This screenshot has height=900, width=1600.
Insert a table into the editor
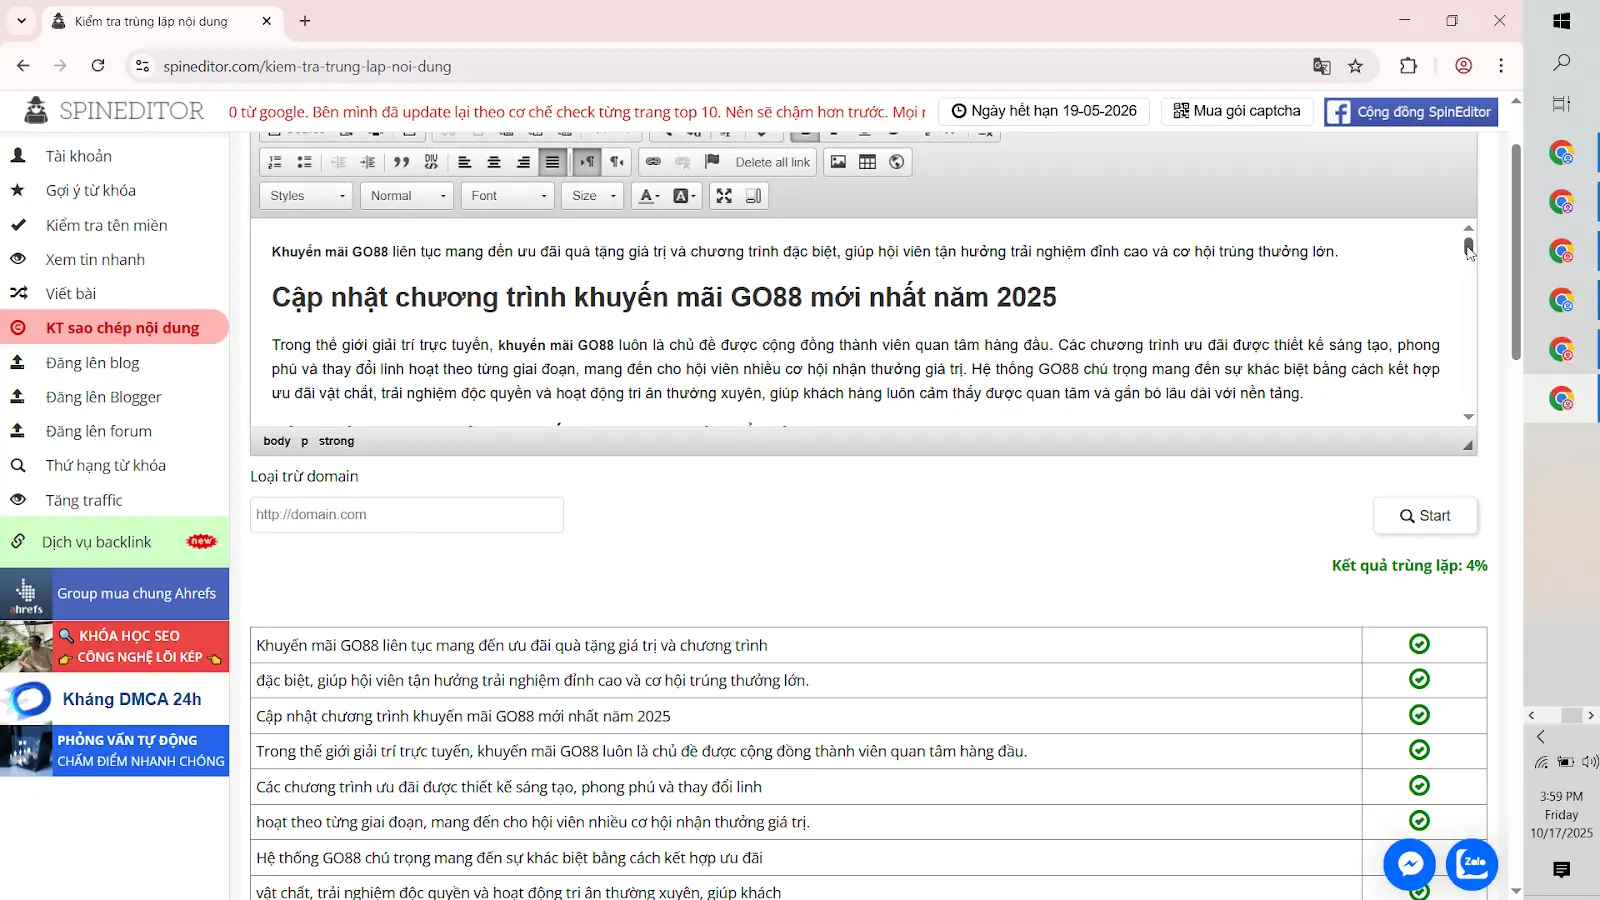(x=867, y=162)
